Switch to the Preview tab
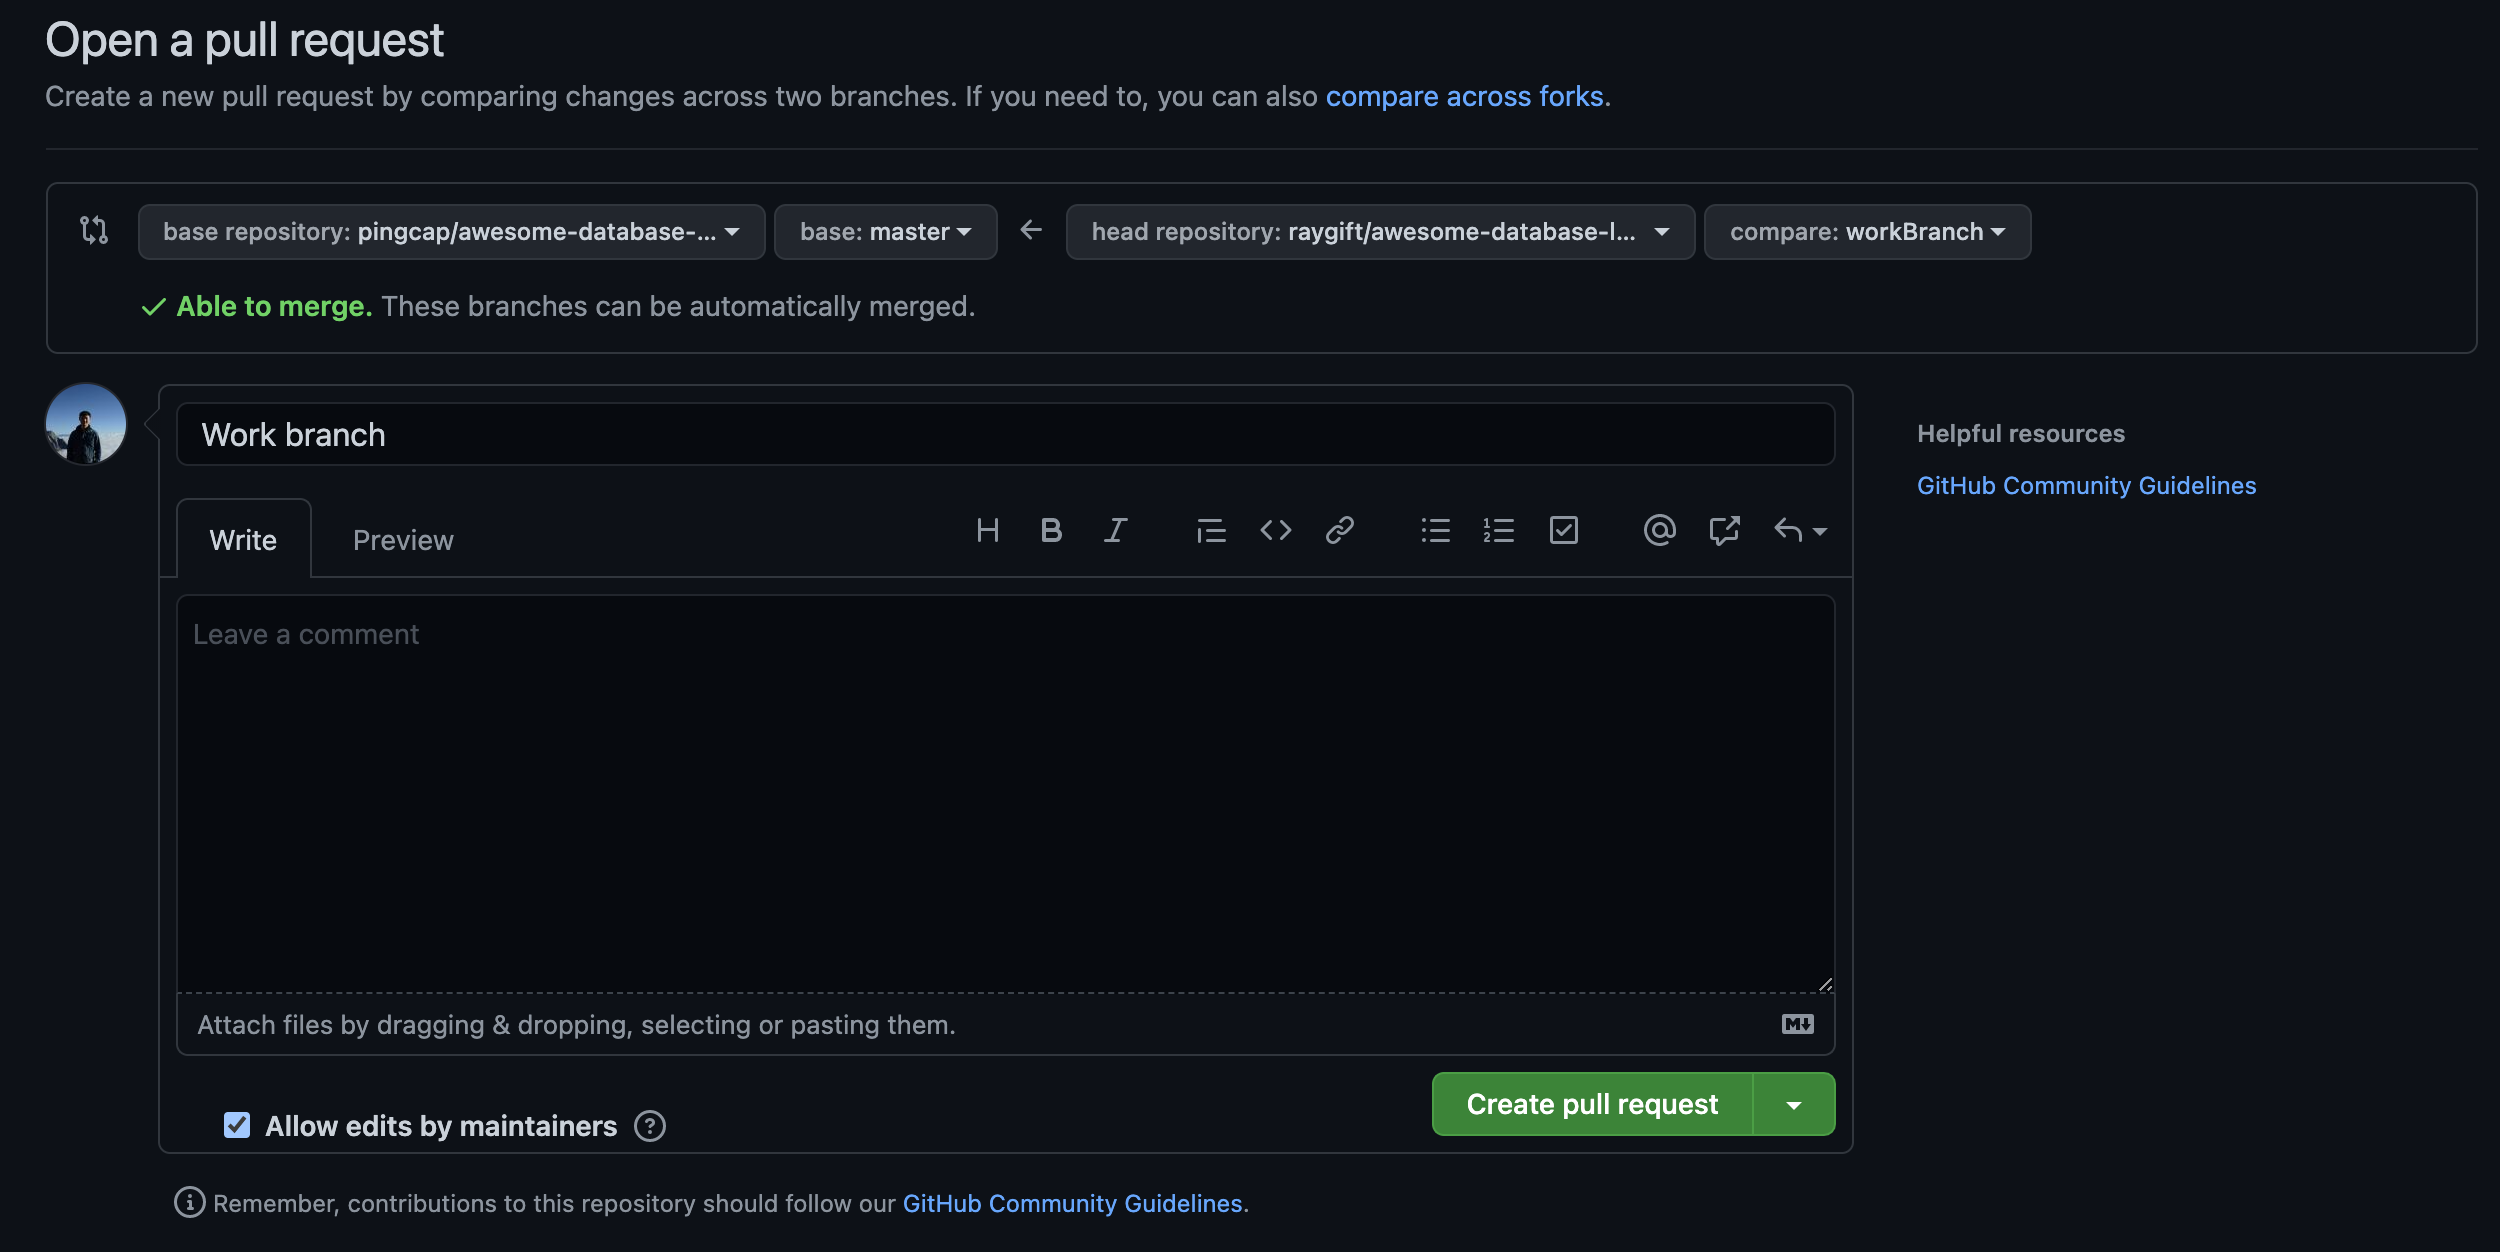 coord(403,540)
